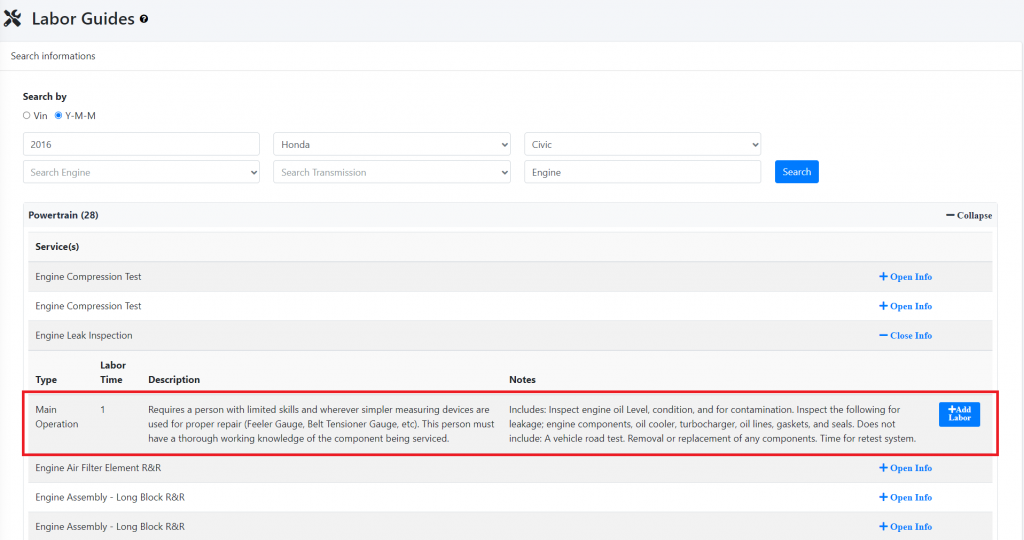Open Info for second Engine Compression Test
This screenshot has width=1024, height=540.
coord(905,306)
